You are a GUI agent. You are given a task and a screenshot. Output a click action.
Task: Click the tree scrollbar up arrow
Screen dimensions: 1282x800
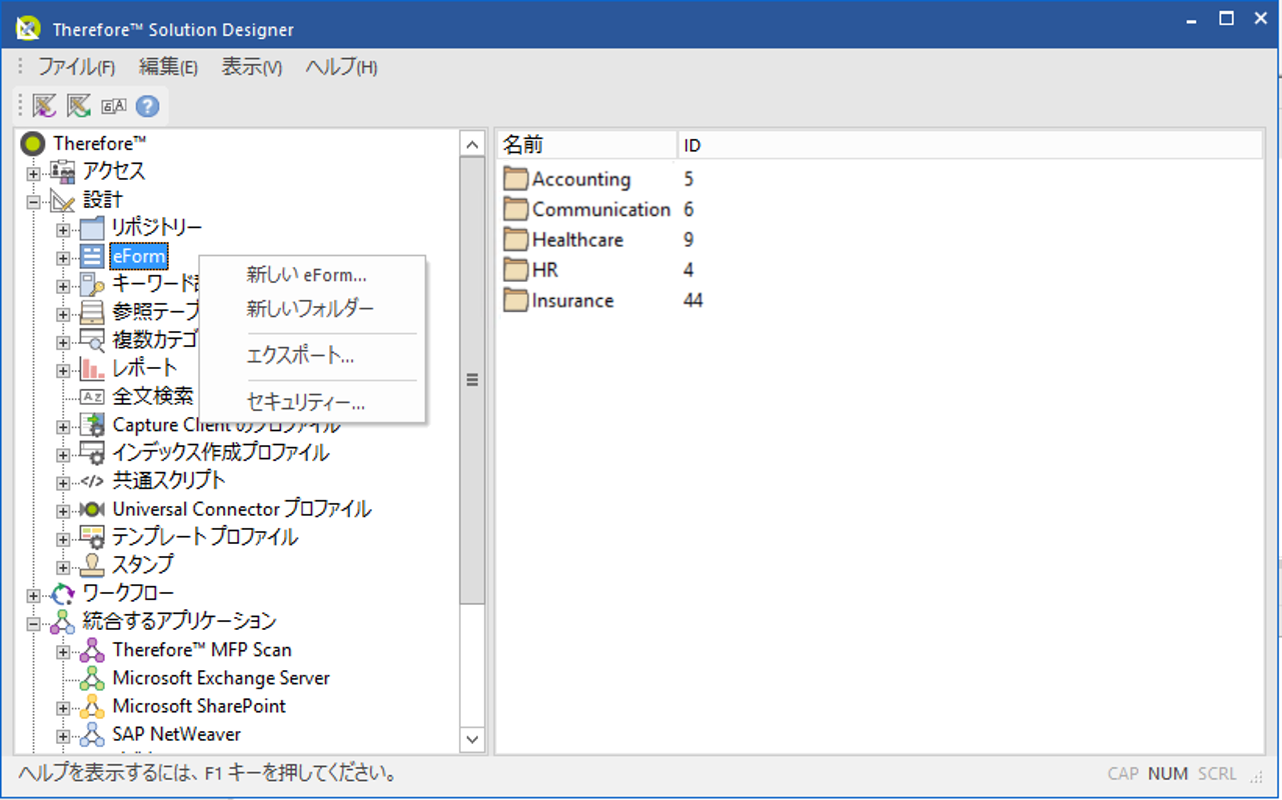pos(472,145)
